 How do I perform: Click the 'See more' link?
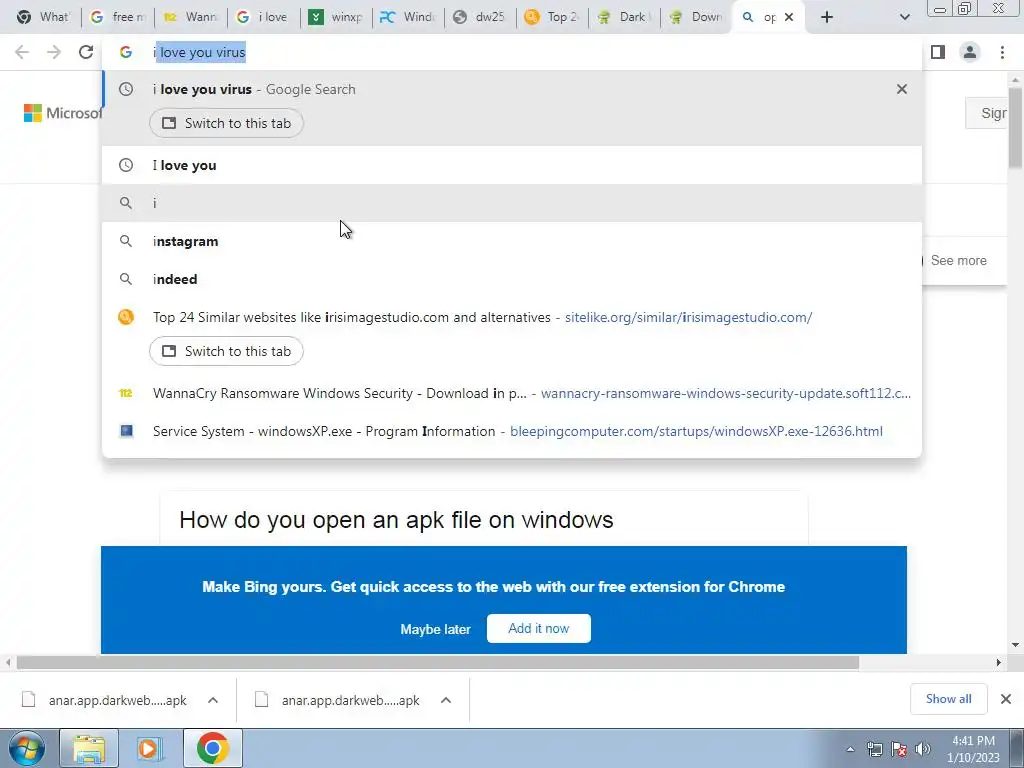point(958,261)
